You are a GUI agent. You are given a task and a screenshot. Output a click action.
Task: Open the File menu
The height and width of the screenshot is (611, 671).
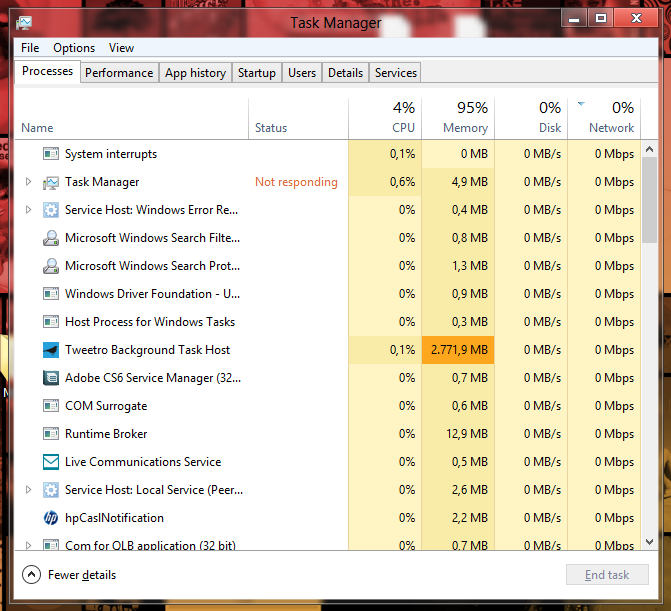(30, 48)
